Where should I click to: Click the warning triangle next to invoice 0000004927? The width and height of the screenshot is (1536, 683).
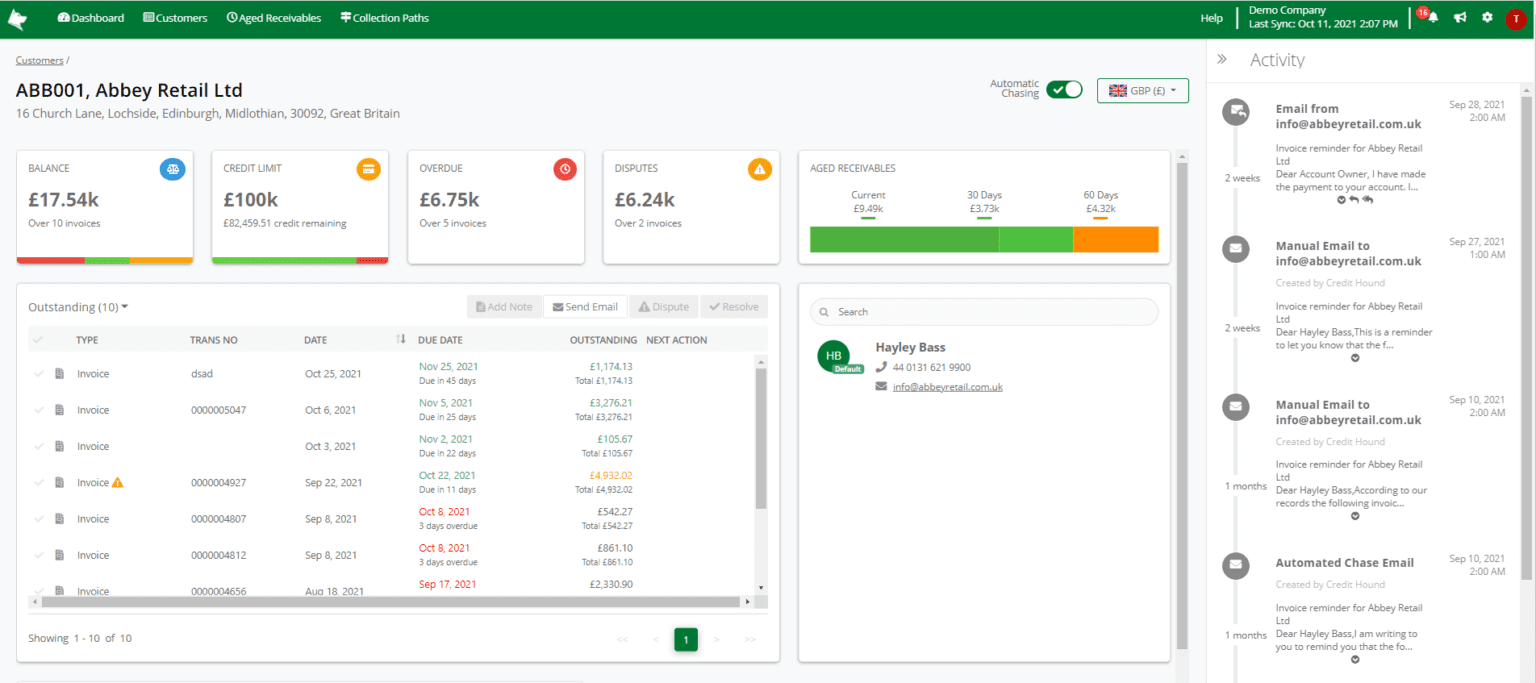(x=119, y=482)
